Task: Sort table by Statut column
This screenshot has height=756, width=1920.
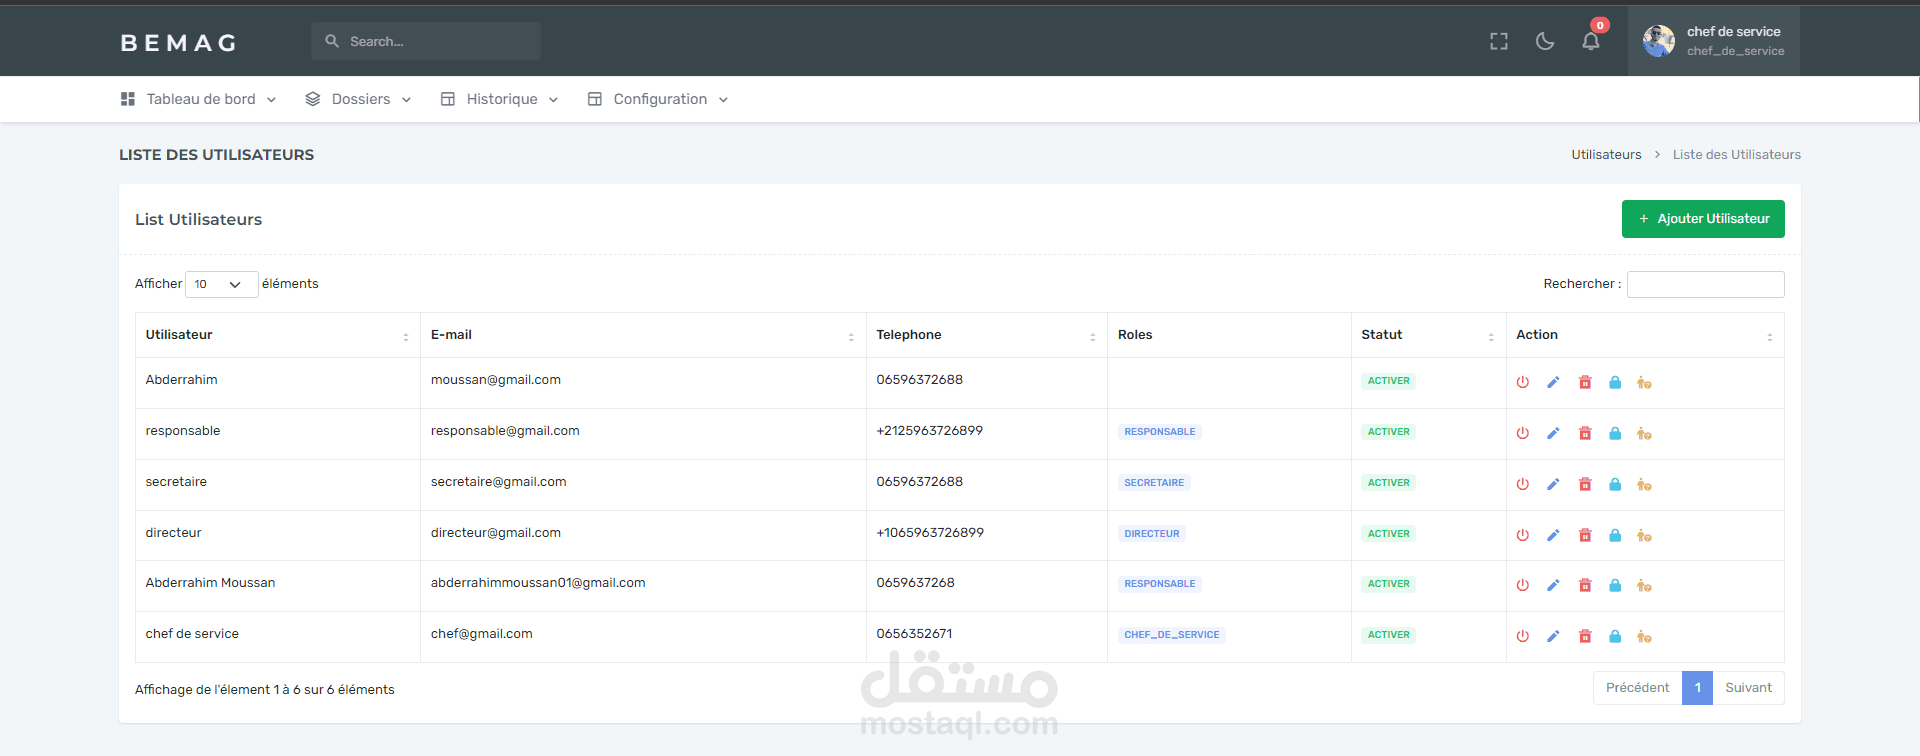Action: pos(1428,335)
